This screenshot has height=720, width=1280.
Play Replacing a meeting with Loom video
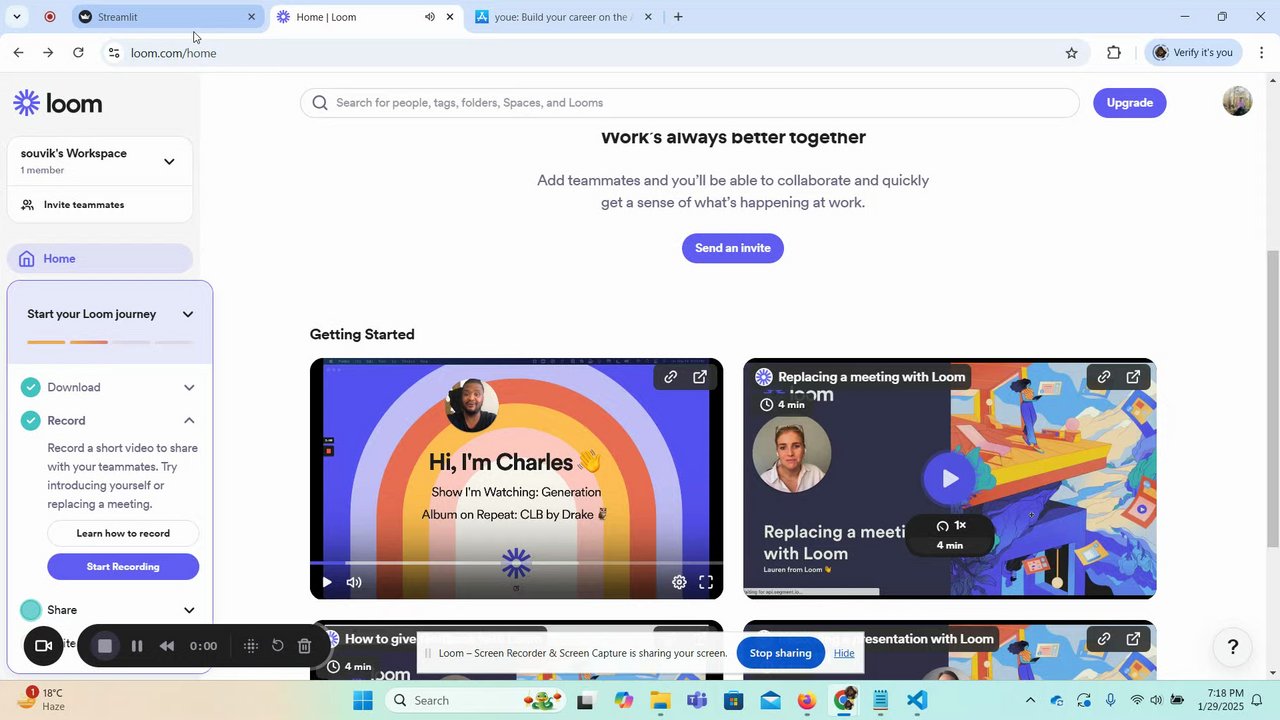point(950,479)
